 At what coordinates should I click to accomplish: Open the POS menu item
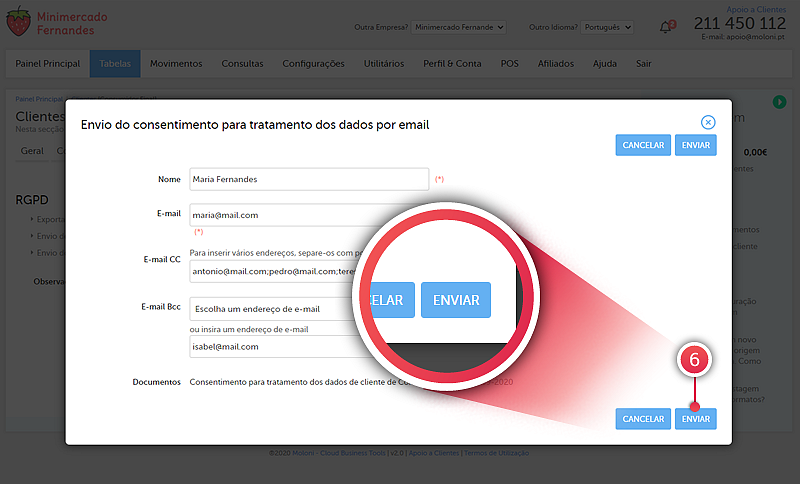[509, 64]
